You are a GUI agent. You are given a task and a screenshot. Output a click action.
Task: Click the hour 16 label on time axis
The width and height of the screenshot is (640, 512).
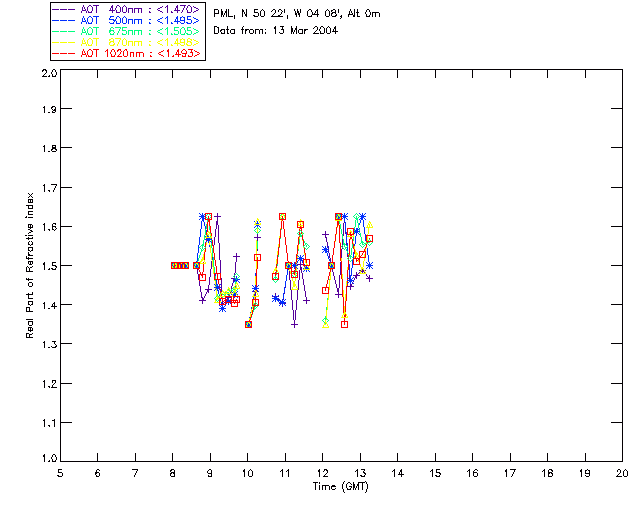coord(472,473)
